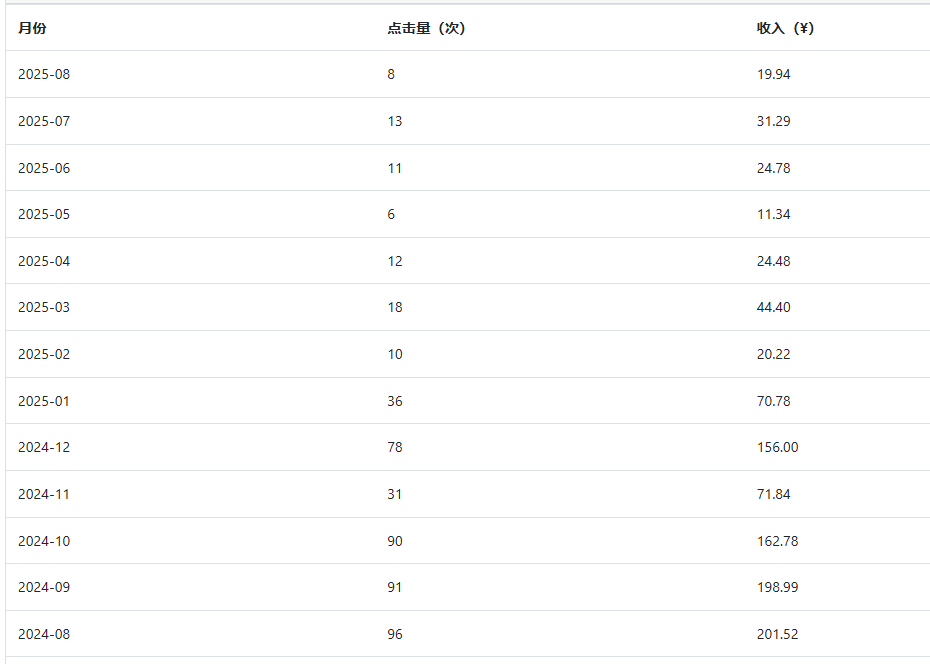Select click count 90 in 2024-10 row

[x=395, y=541]
